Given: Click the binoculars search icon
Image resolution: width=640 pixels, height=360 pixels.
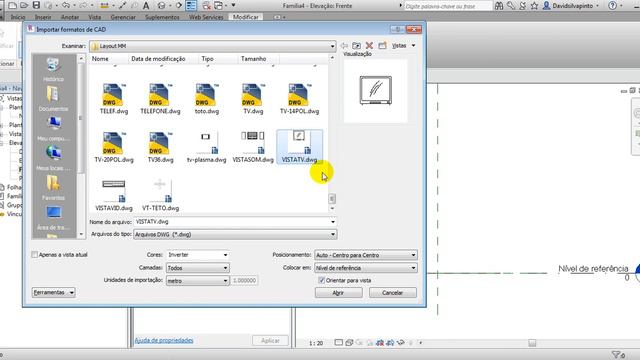Looking at the screenshot, I should 499,6.
